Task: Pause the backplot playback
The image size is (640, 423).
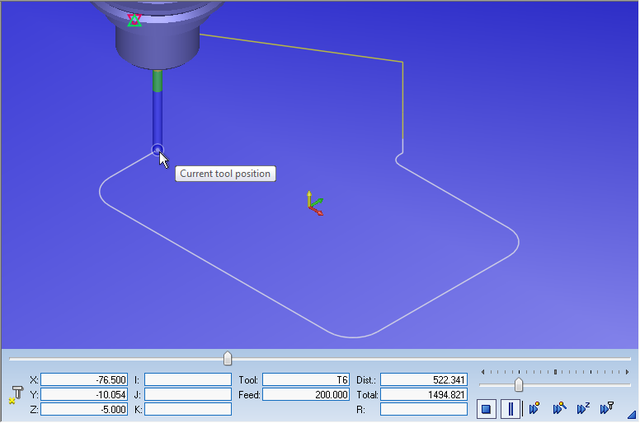Action: (510, 409)
